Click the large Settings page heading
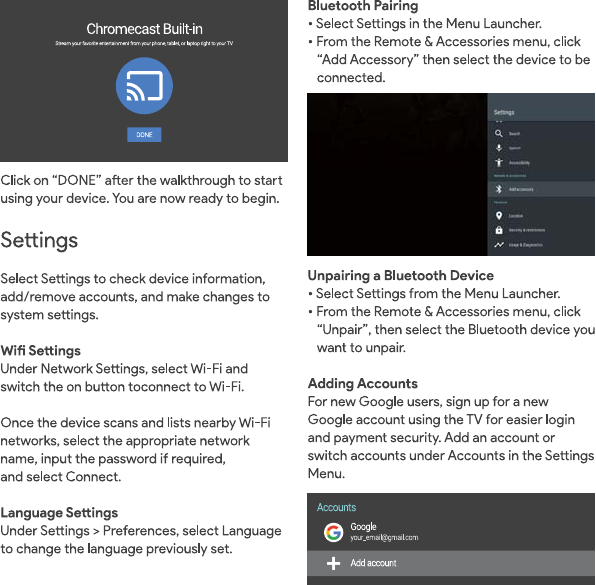 pos(39,240)
